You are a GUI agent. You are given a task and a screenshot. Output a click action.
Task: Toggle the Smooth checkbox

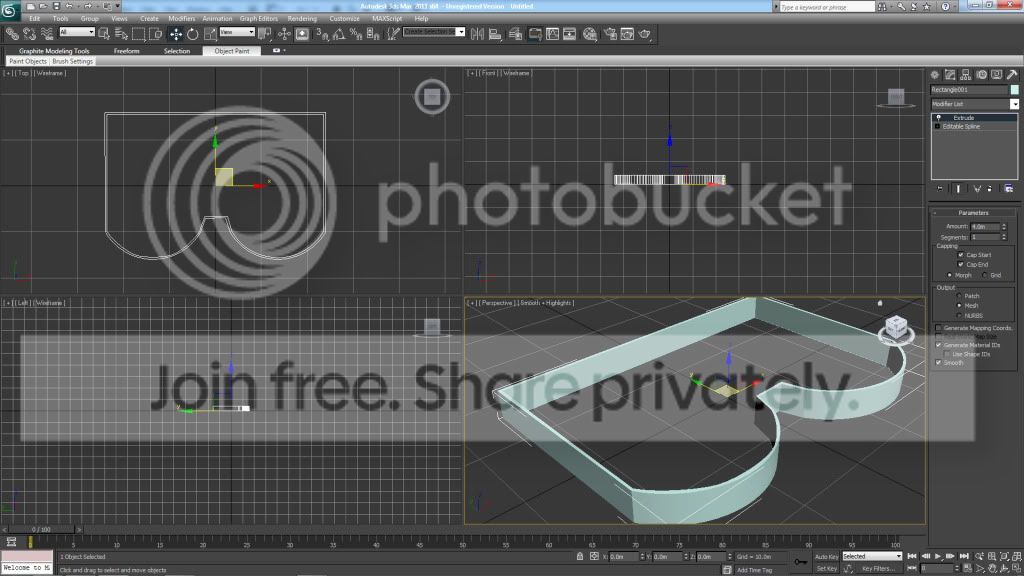[938, 362]
